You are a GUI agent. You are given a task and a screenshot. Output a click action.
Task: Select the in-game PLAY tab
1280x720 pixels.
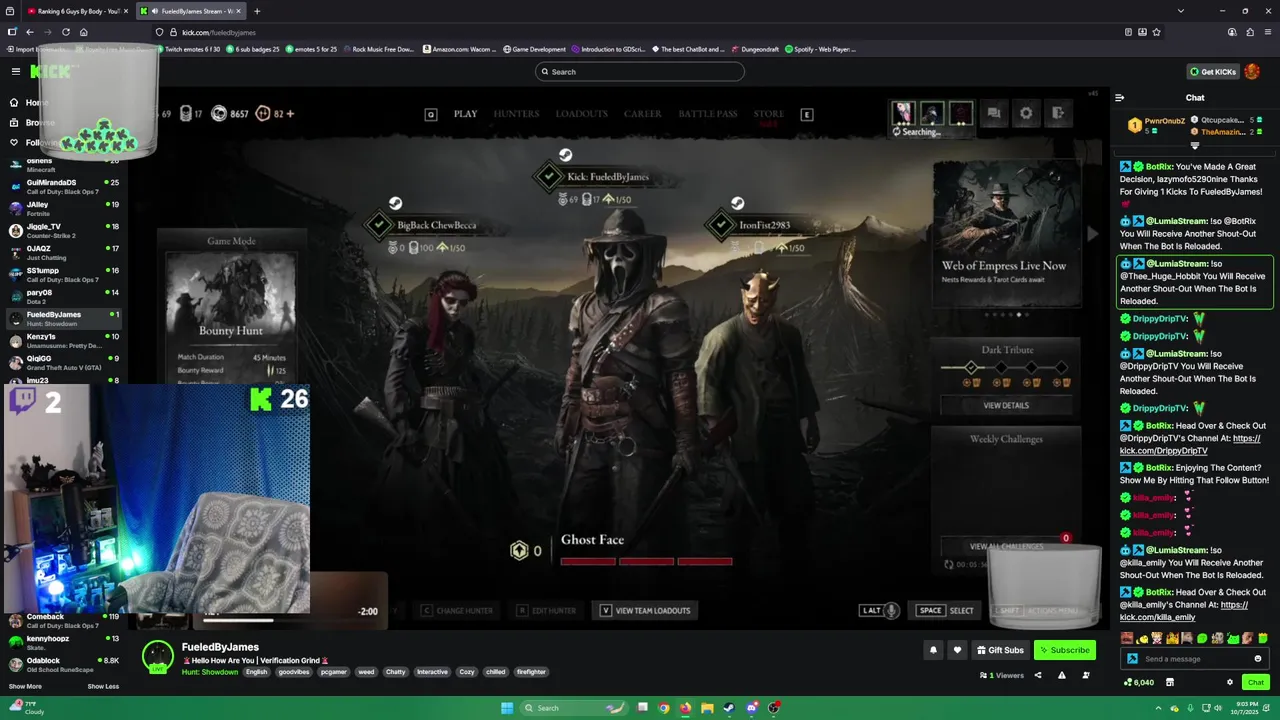click(465, 114)
